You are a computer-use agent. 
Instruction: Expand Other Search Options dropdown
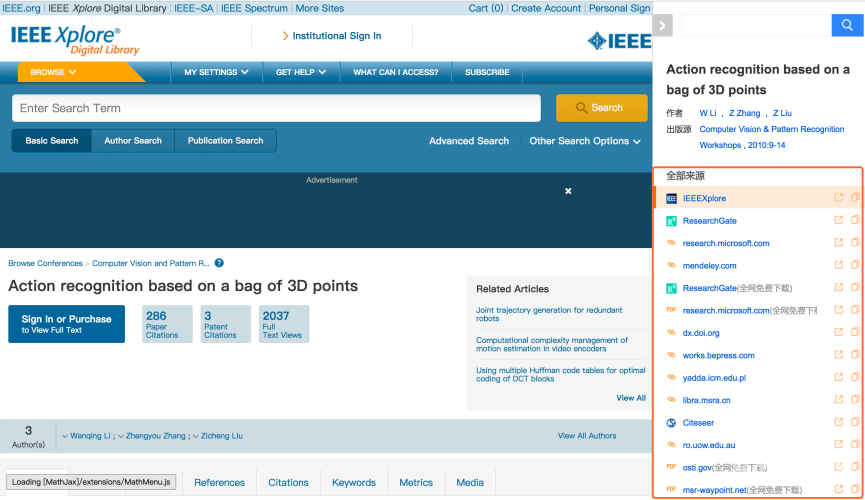(x=585, y=141)
